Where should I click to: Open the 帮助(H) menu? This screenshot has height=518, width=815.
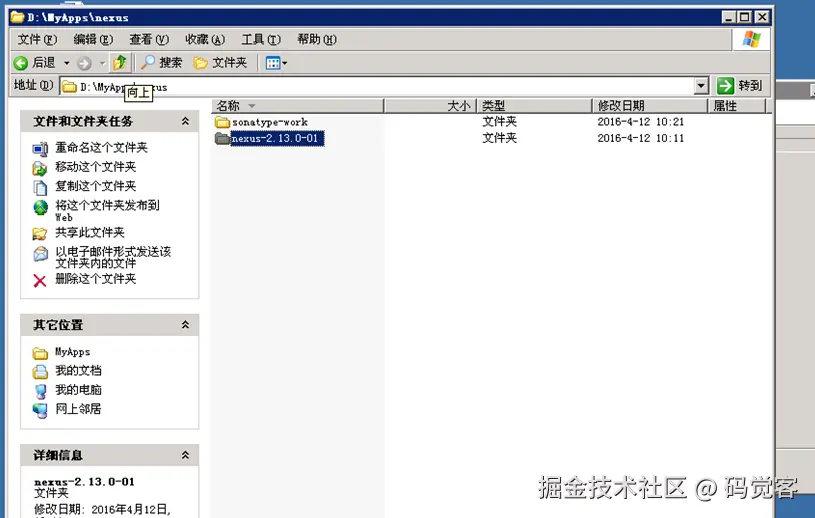point(317,39)
